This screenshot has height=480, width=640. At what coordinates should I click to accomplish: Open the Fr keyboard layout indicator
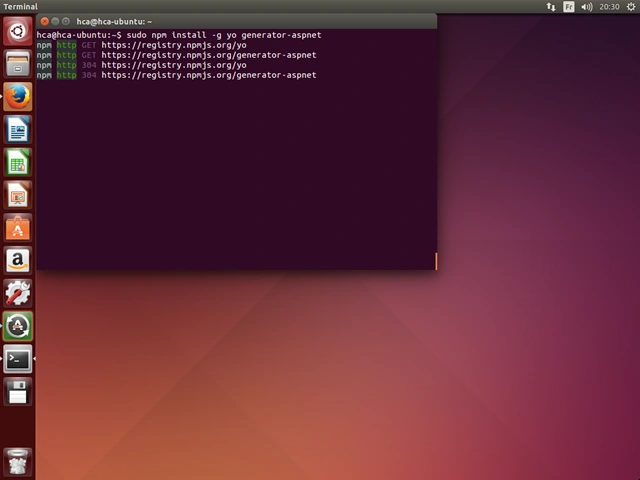(x=569, y=7)
